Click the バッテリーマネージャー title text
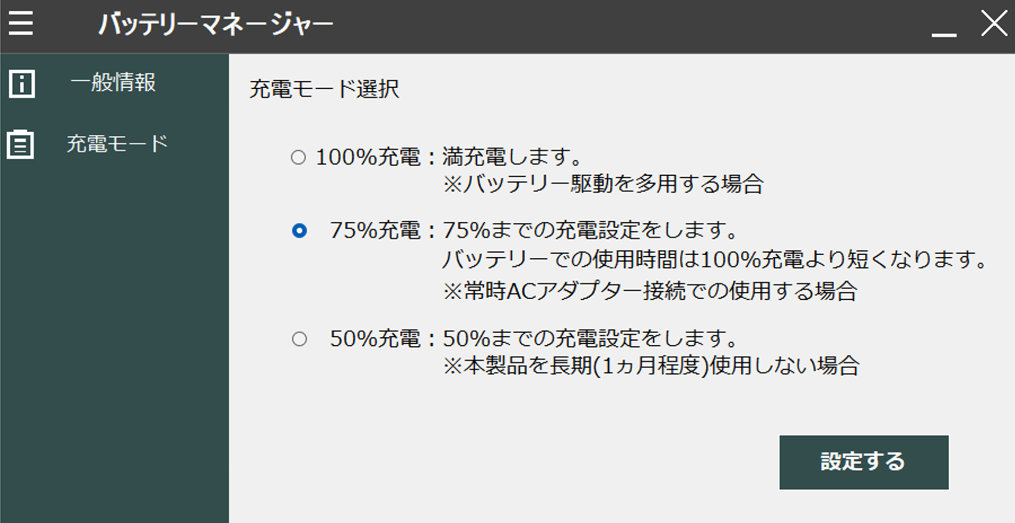Viewport: 1015px width, 523px height. pyautogui.click(x=215, y=24)
